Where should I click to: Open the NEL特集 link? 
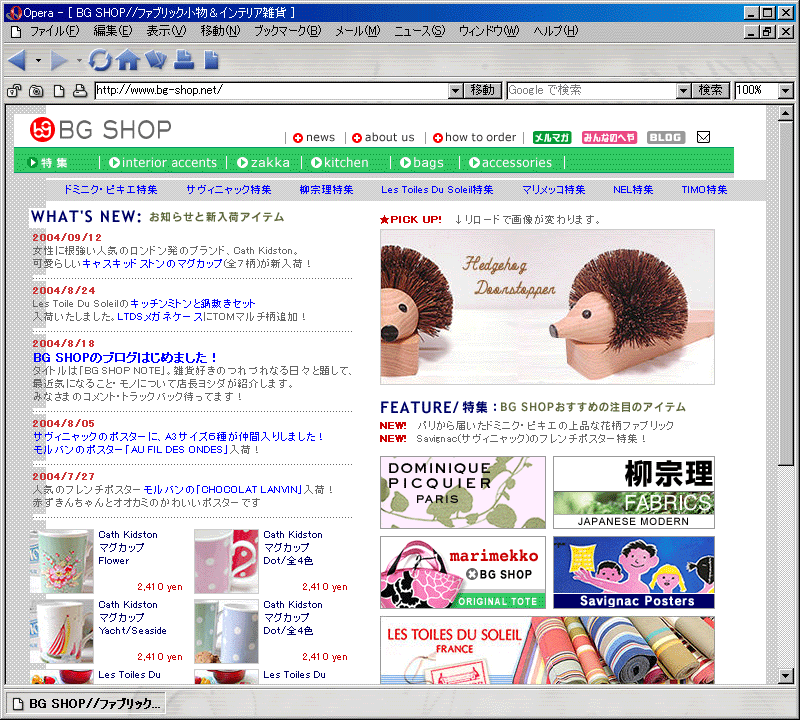click(633, 190)
